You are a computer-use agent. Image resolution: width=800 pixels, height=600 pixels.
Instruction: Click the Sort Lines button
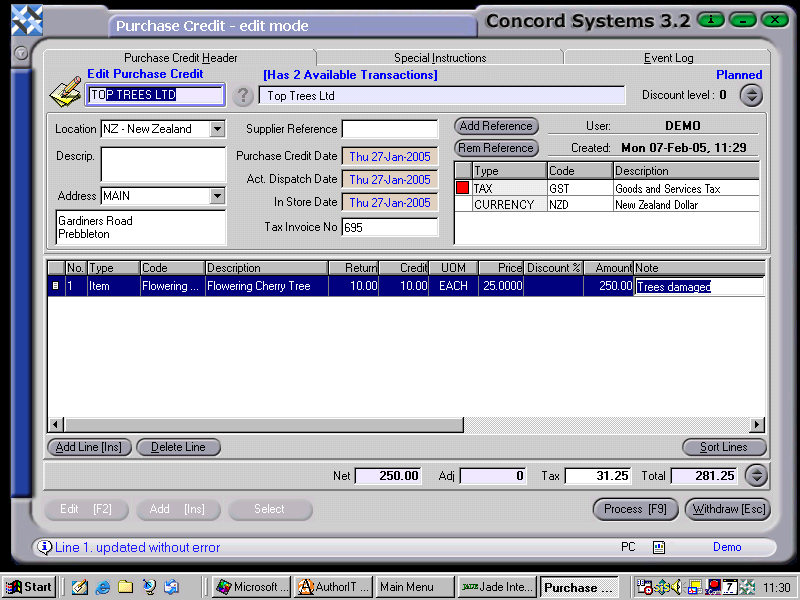click(x=723, y=447)
